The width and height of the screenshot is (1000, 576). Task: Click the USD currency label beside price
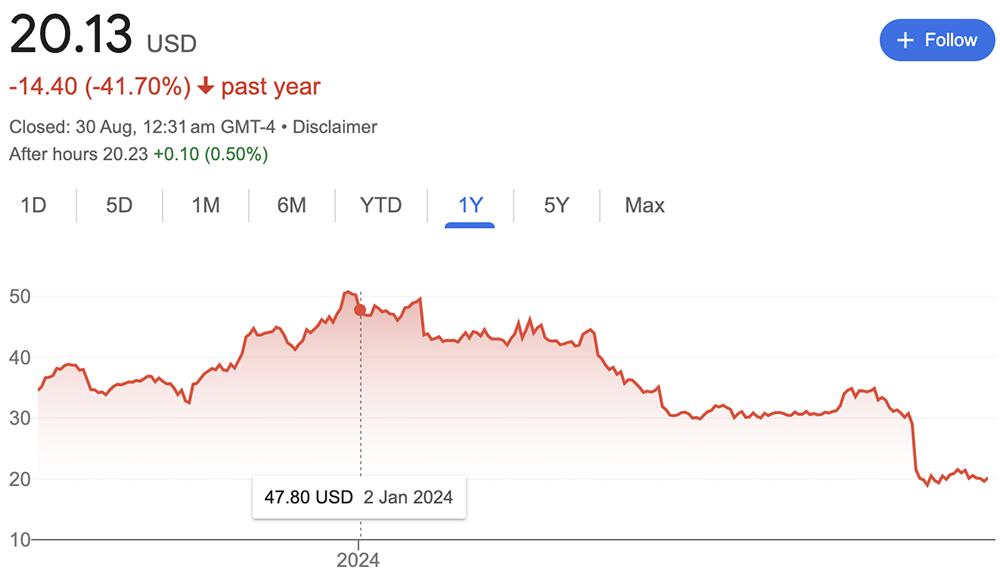(x=172, y=44)
